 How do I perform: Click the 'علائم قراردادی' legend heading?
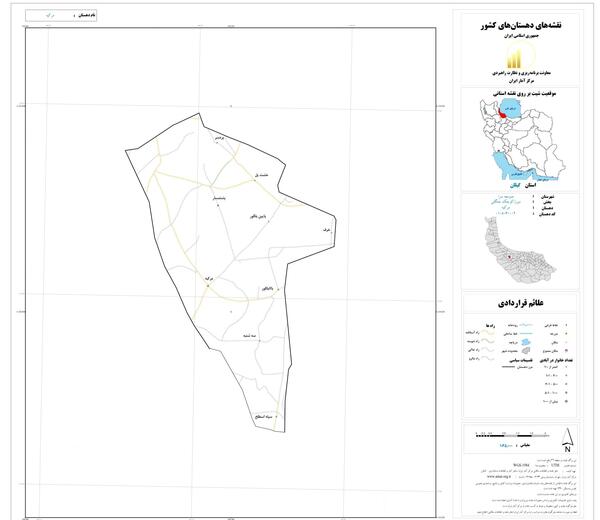tap(520, 303)
